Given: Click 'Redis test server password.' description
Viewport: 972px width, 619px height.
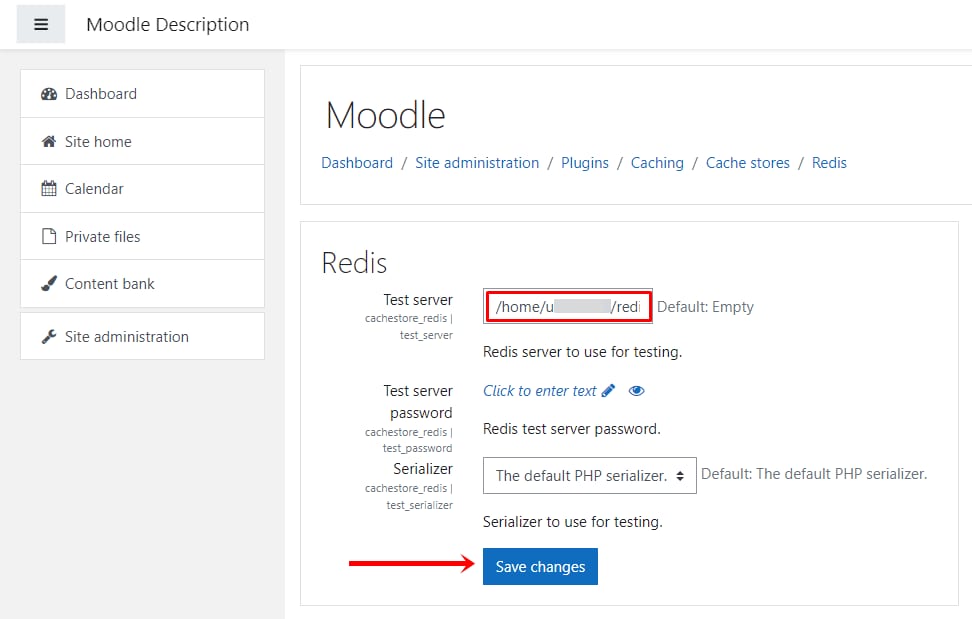Looking at the screenshot, I should (572, 429).
